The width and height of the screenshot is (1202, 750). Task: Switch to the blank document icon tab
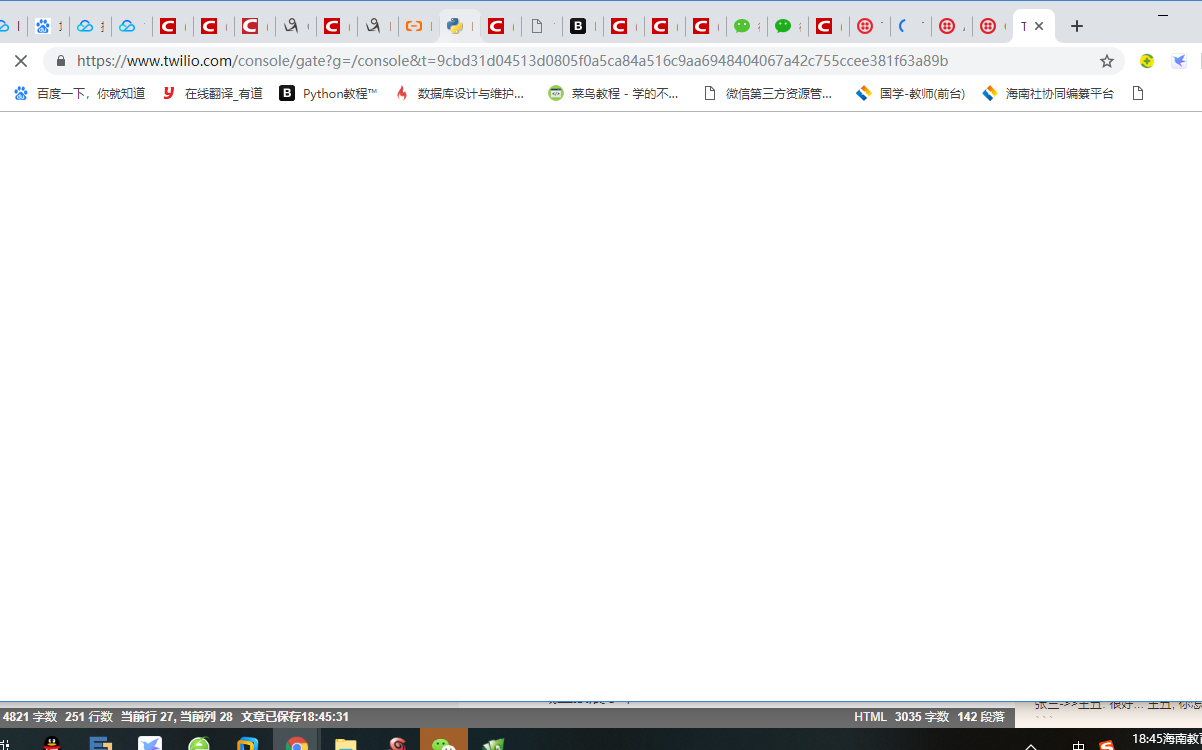(x=537, y=26)
